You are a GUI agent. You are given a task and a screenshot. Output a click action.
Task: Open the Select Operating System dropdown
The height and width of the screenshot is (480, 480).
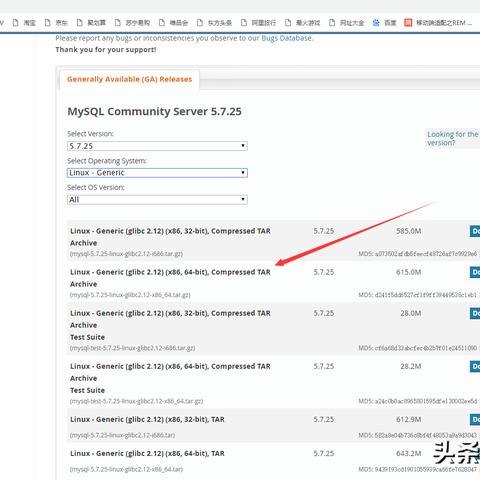(157, 173)
